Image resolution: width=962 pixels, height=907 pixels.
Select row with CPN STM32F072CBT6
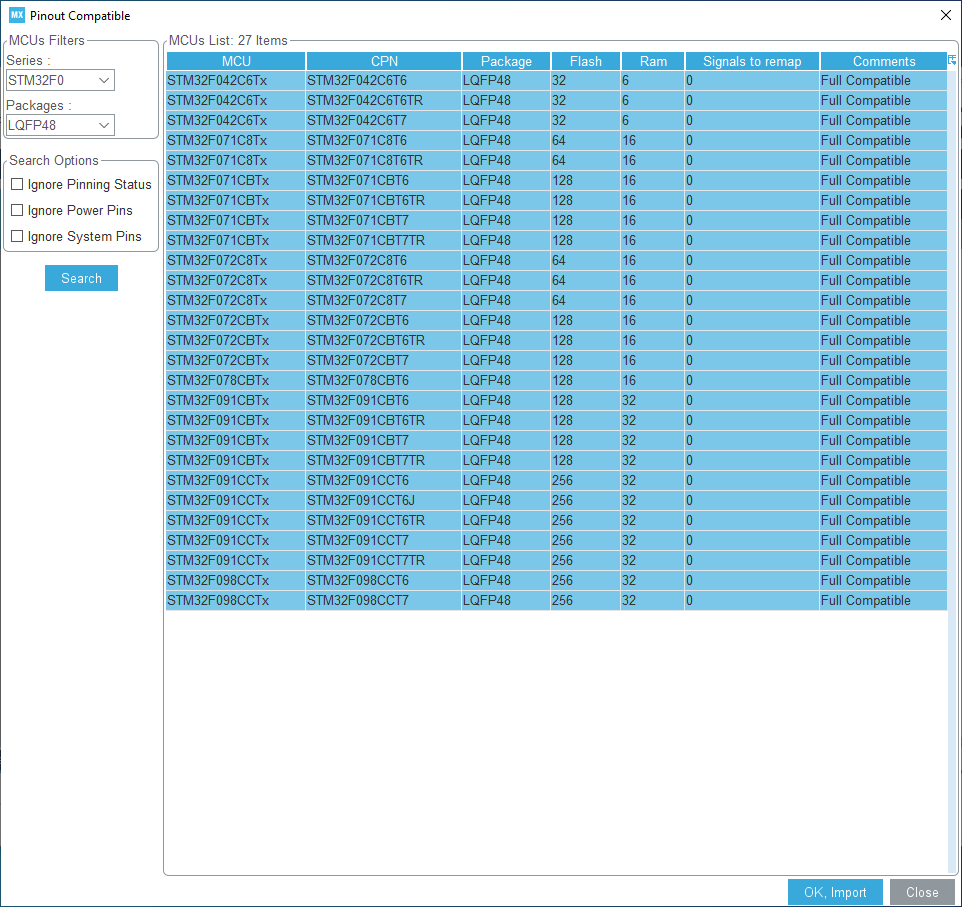coord(556,320)
